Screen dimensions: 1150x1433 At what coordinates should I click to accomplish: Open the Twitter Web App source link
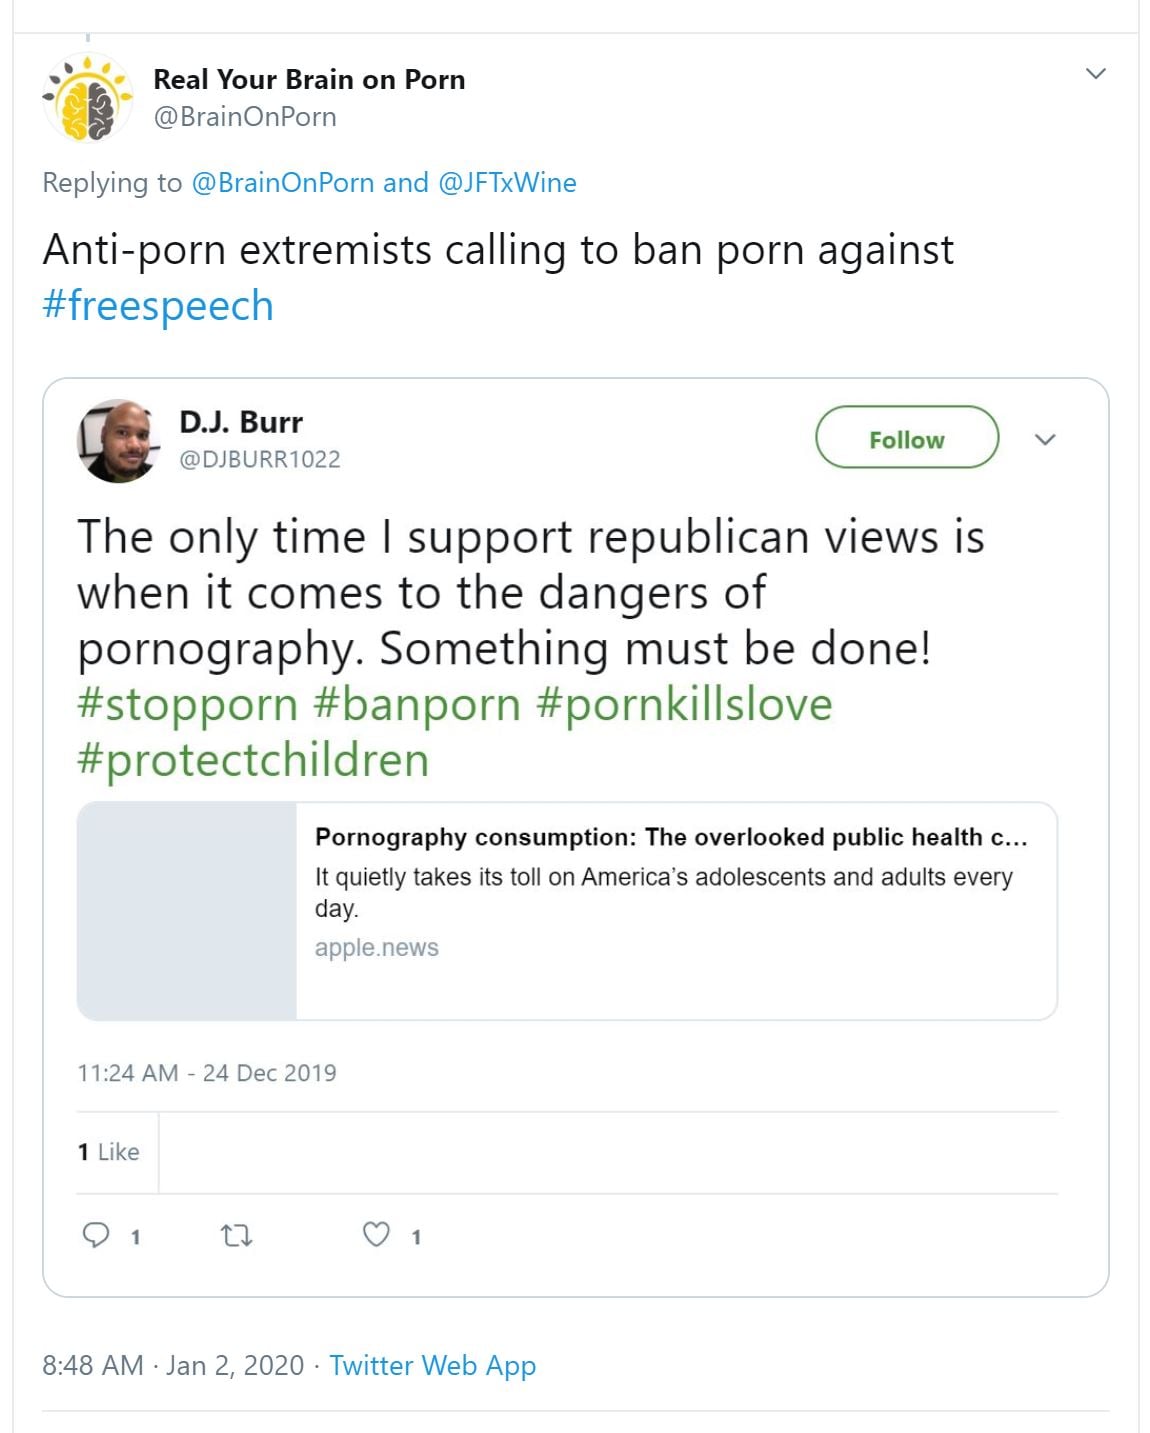(x=432, y=1365)
